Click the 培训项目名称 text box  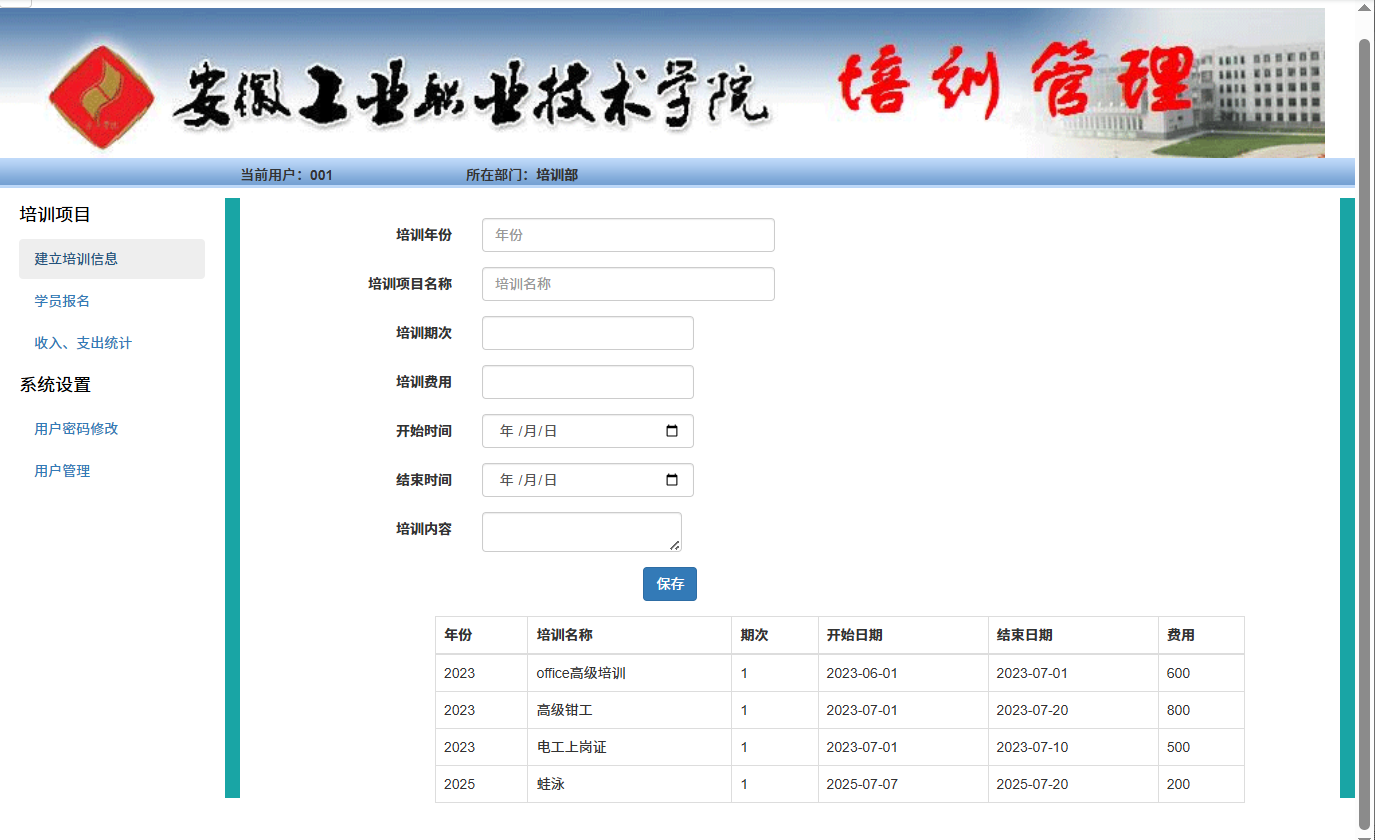(x=628, y=284)
